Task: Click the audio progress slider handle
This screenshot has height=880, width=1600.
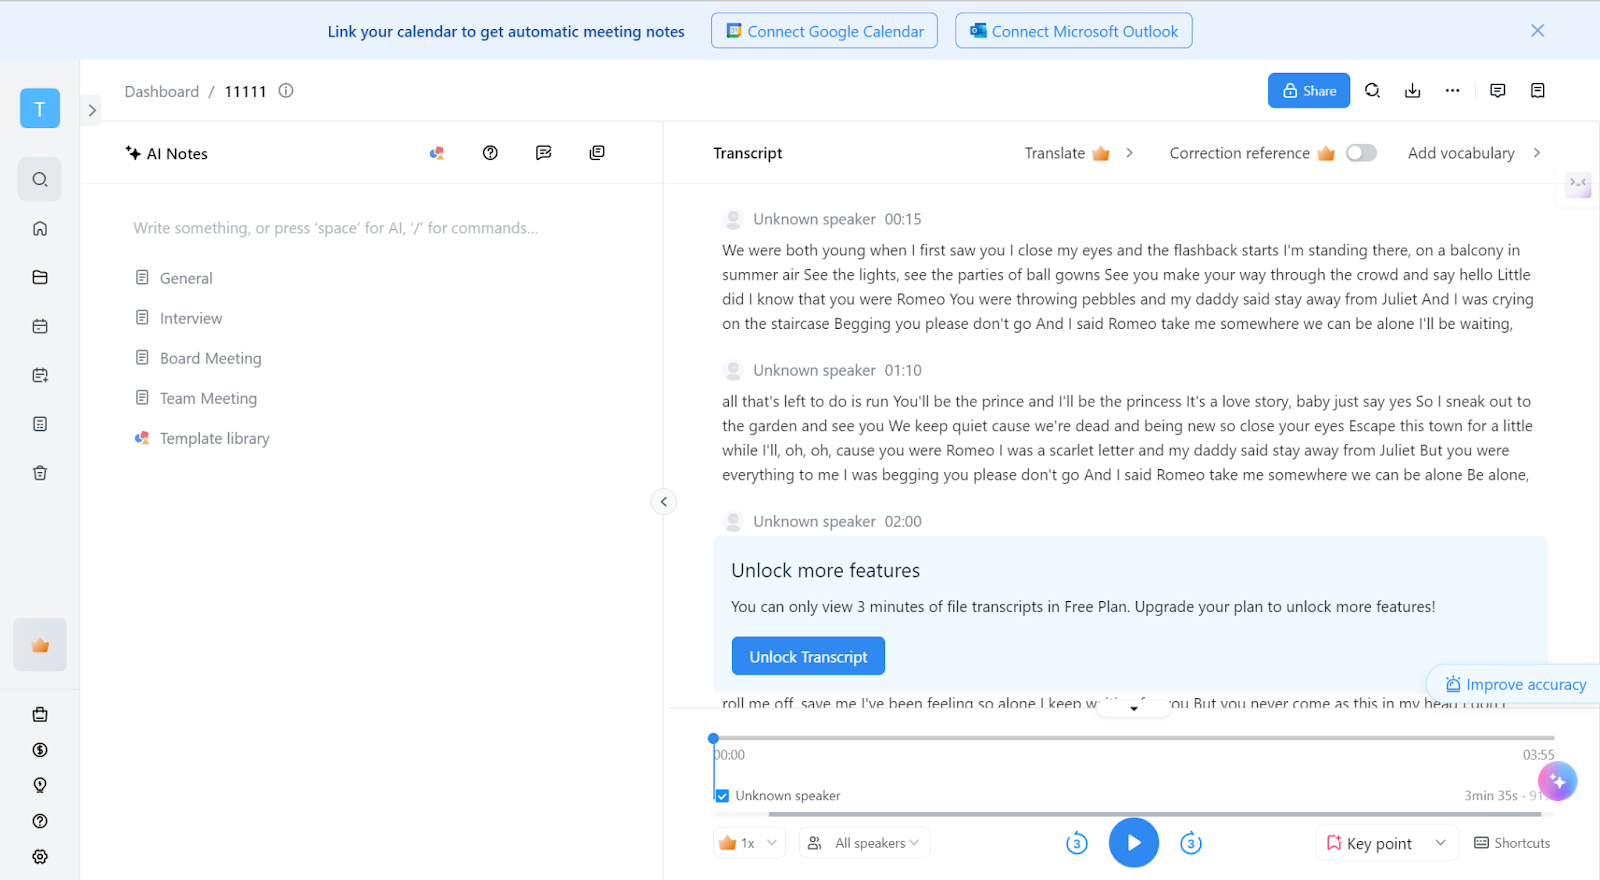Action: 713,738
